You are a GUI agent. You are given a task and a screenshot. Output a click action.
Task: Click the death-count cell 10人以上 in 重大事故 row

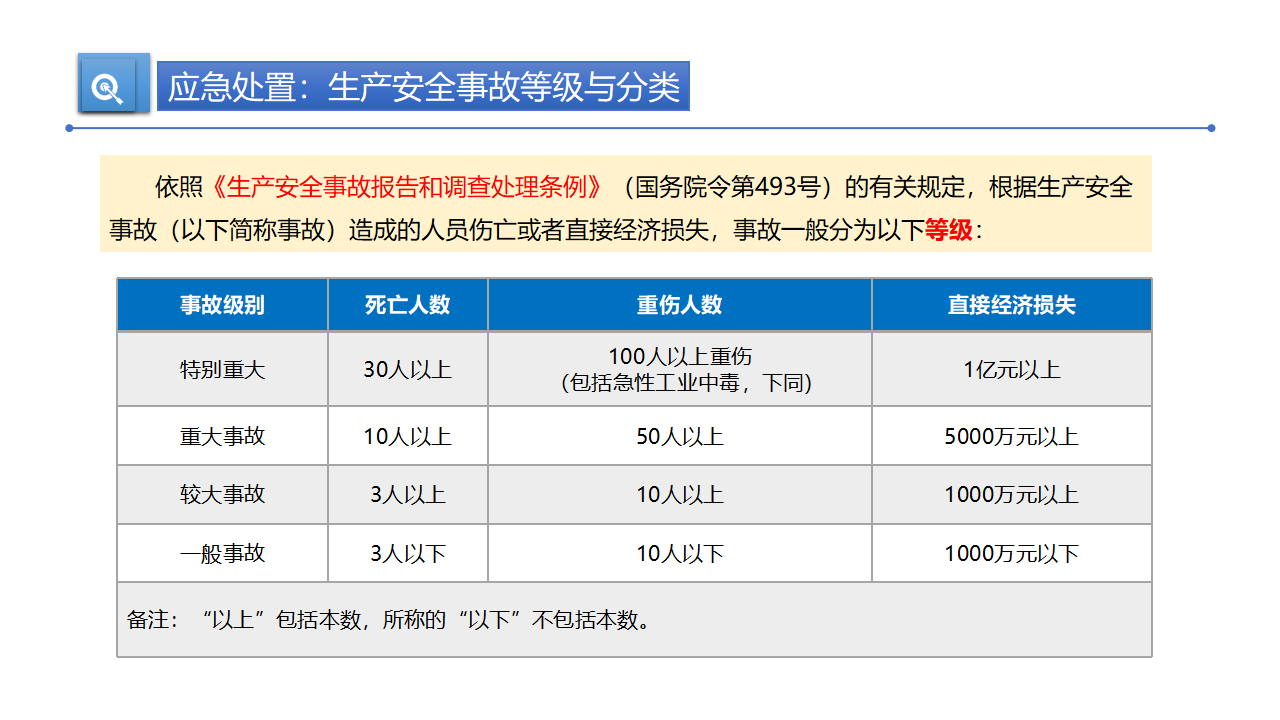[x=408, y=436]
